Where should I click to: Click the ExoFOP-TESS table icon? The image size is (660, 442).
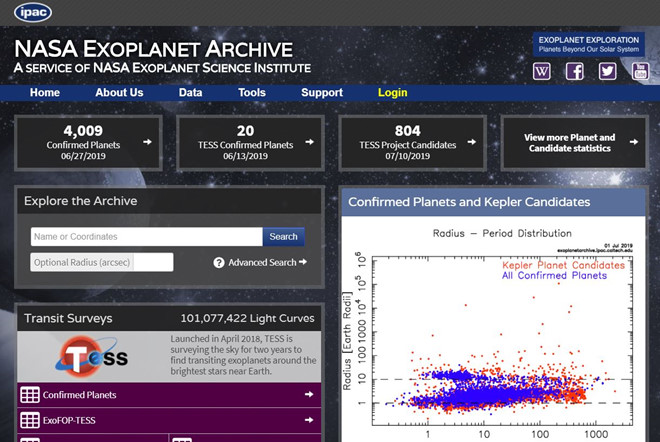pos(30,422)
